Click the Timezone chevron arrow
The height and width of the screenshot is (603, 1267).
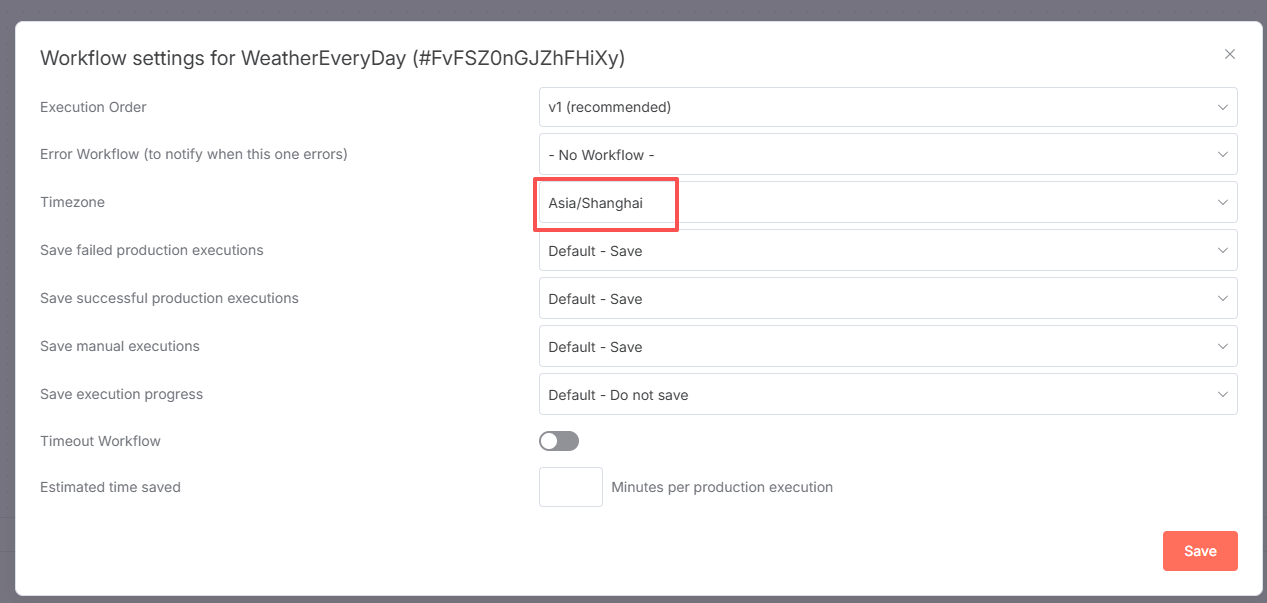point(1222,203)
